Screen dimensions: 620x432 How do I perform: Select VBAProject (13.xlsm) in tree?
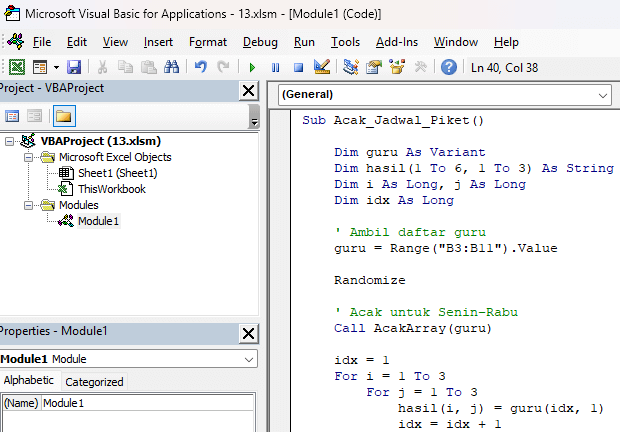pos(100,141)
